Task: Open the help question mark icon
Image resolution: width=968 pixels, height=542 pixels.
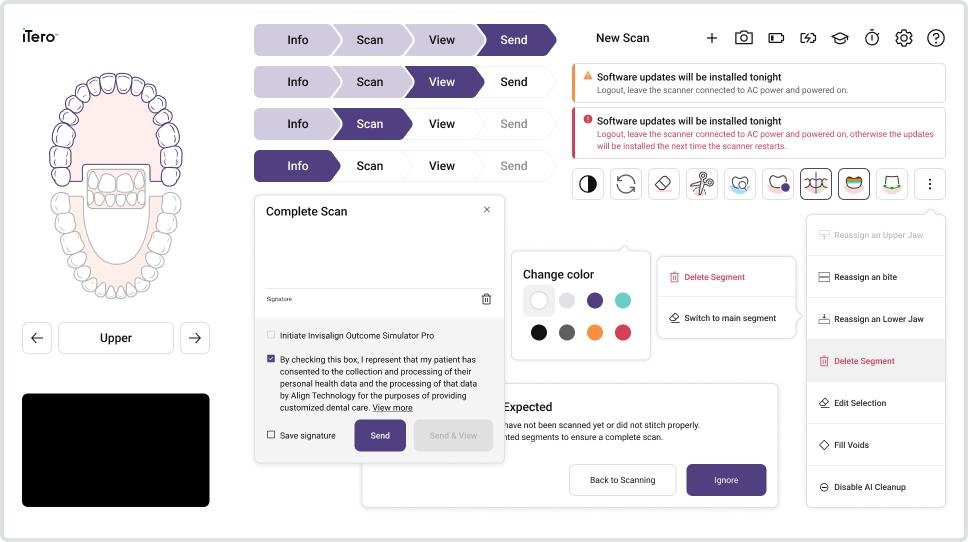Action: [x=936, y=38]
